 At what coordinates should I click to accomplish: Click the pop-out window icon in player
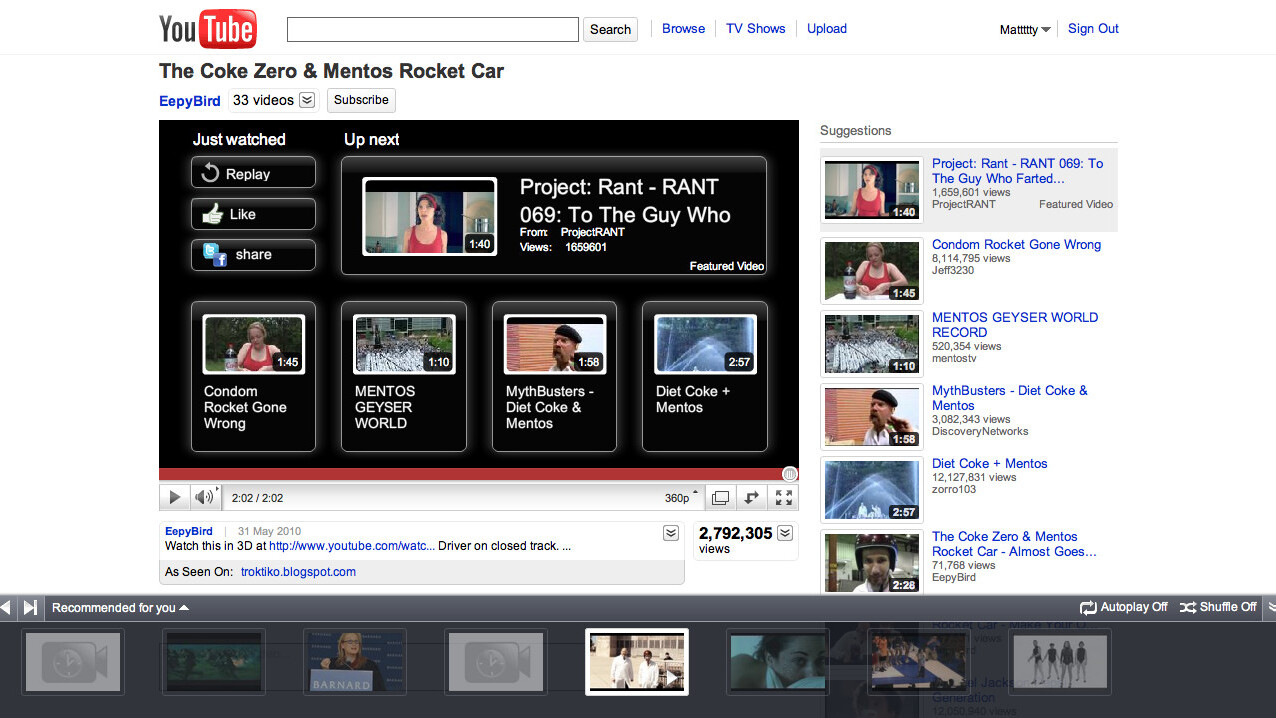coord(720,497)
